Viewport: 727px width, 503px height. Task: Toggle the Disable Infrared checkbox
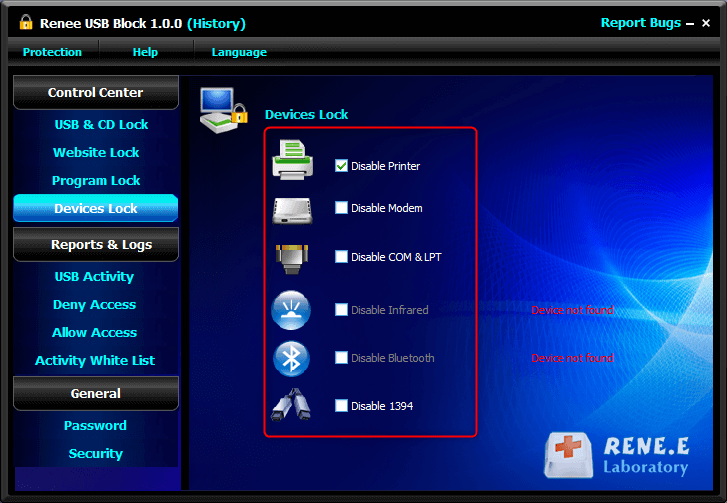(x=341, y=310)
